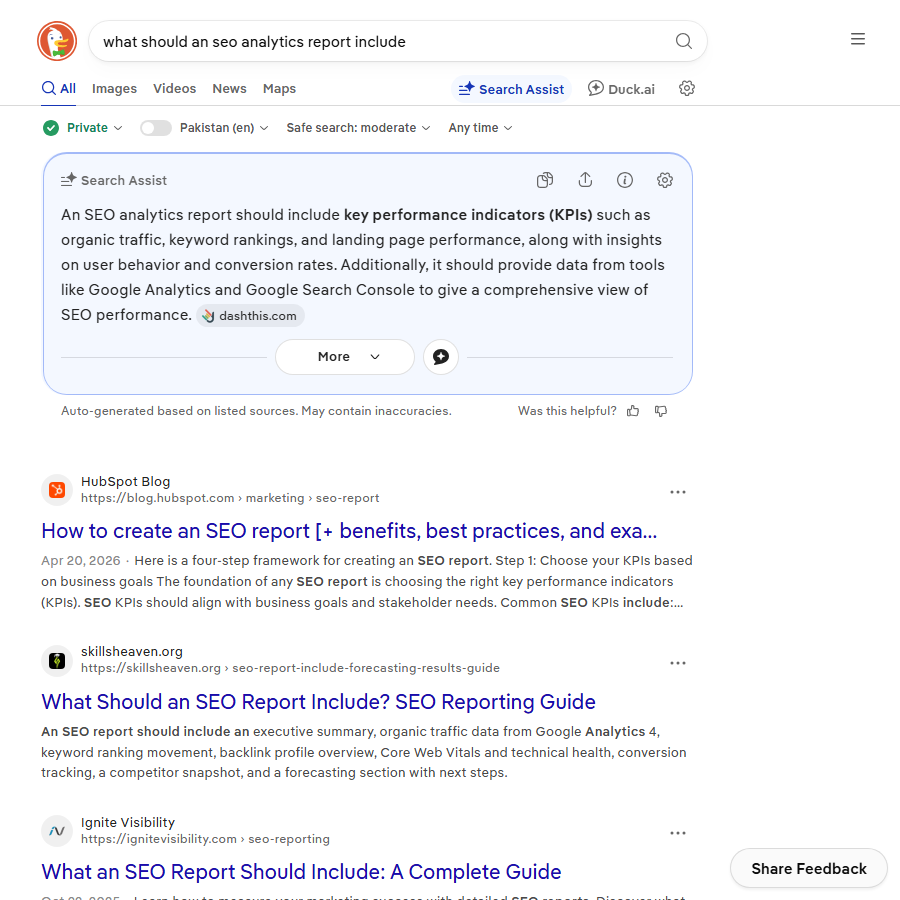This screenshot has height=900, width=900.
Task: Switch to the Videos tab
Action: pos(174,88)
